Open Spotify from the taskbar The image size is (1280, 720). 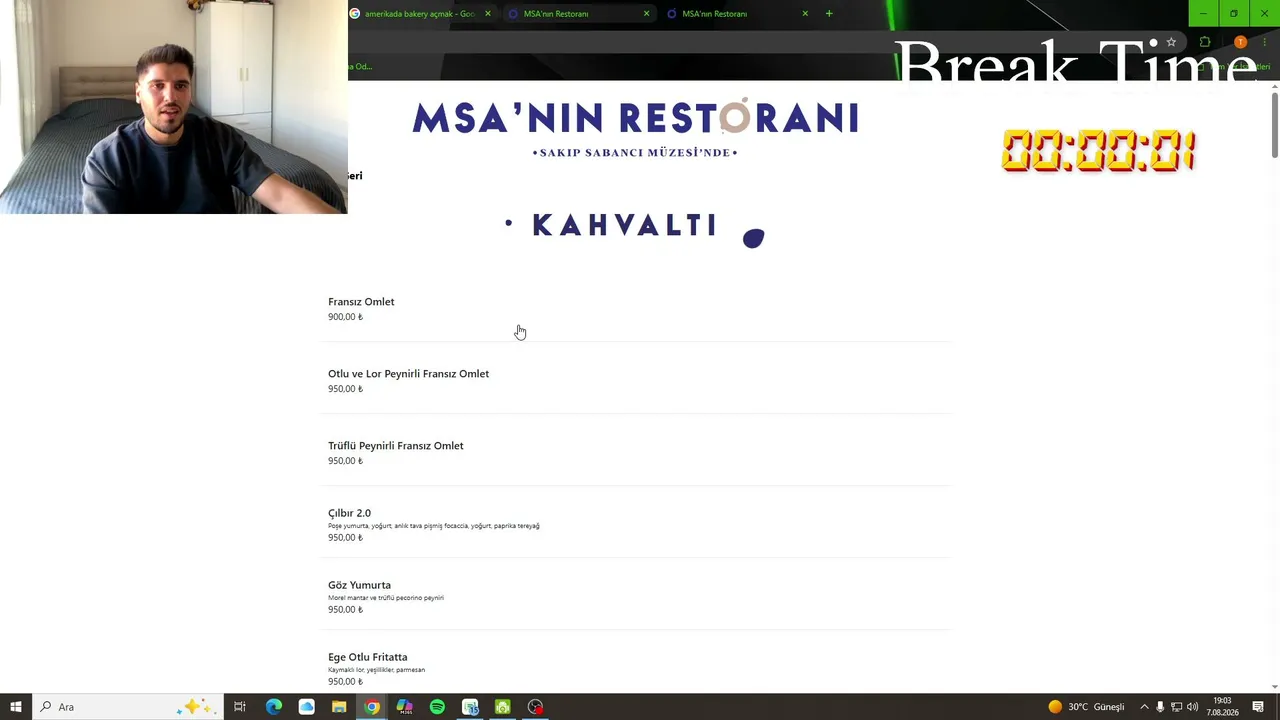click(x=437, y=707)
